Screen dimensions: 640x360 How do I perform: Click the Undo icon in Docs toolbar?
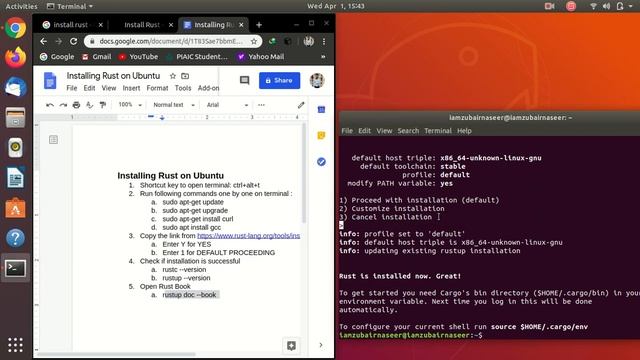[x=50, y=105]
